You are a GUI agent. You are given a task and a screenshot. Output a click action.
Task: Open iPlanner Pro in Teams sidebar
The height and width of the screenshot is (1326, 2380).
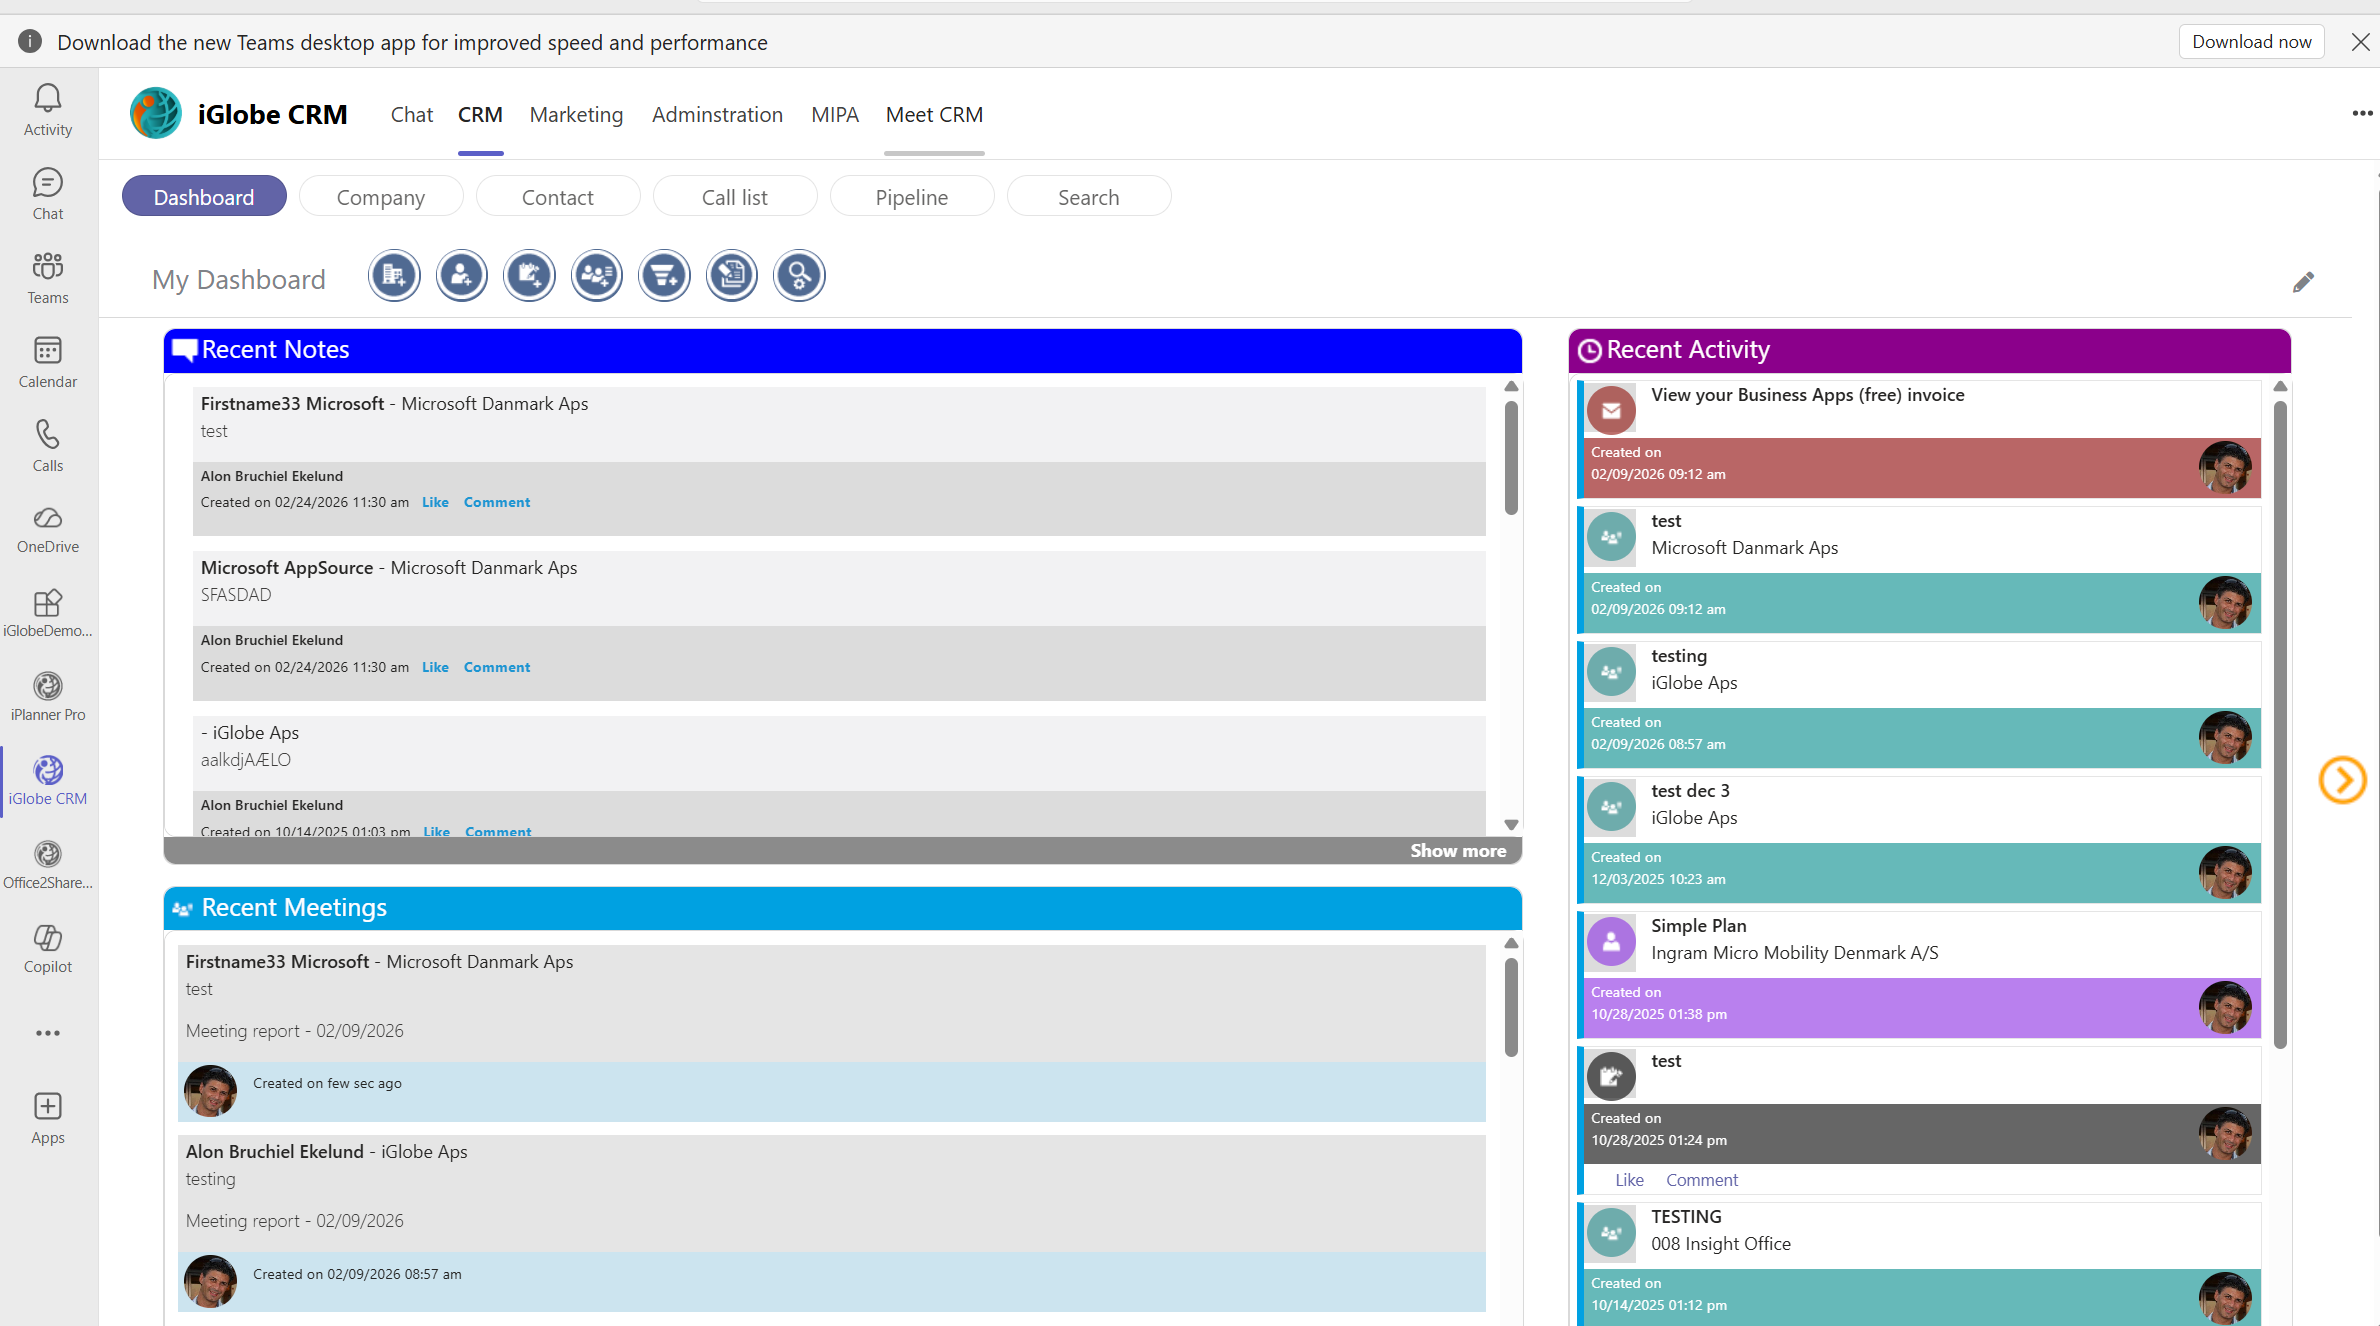coord(48,696)
